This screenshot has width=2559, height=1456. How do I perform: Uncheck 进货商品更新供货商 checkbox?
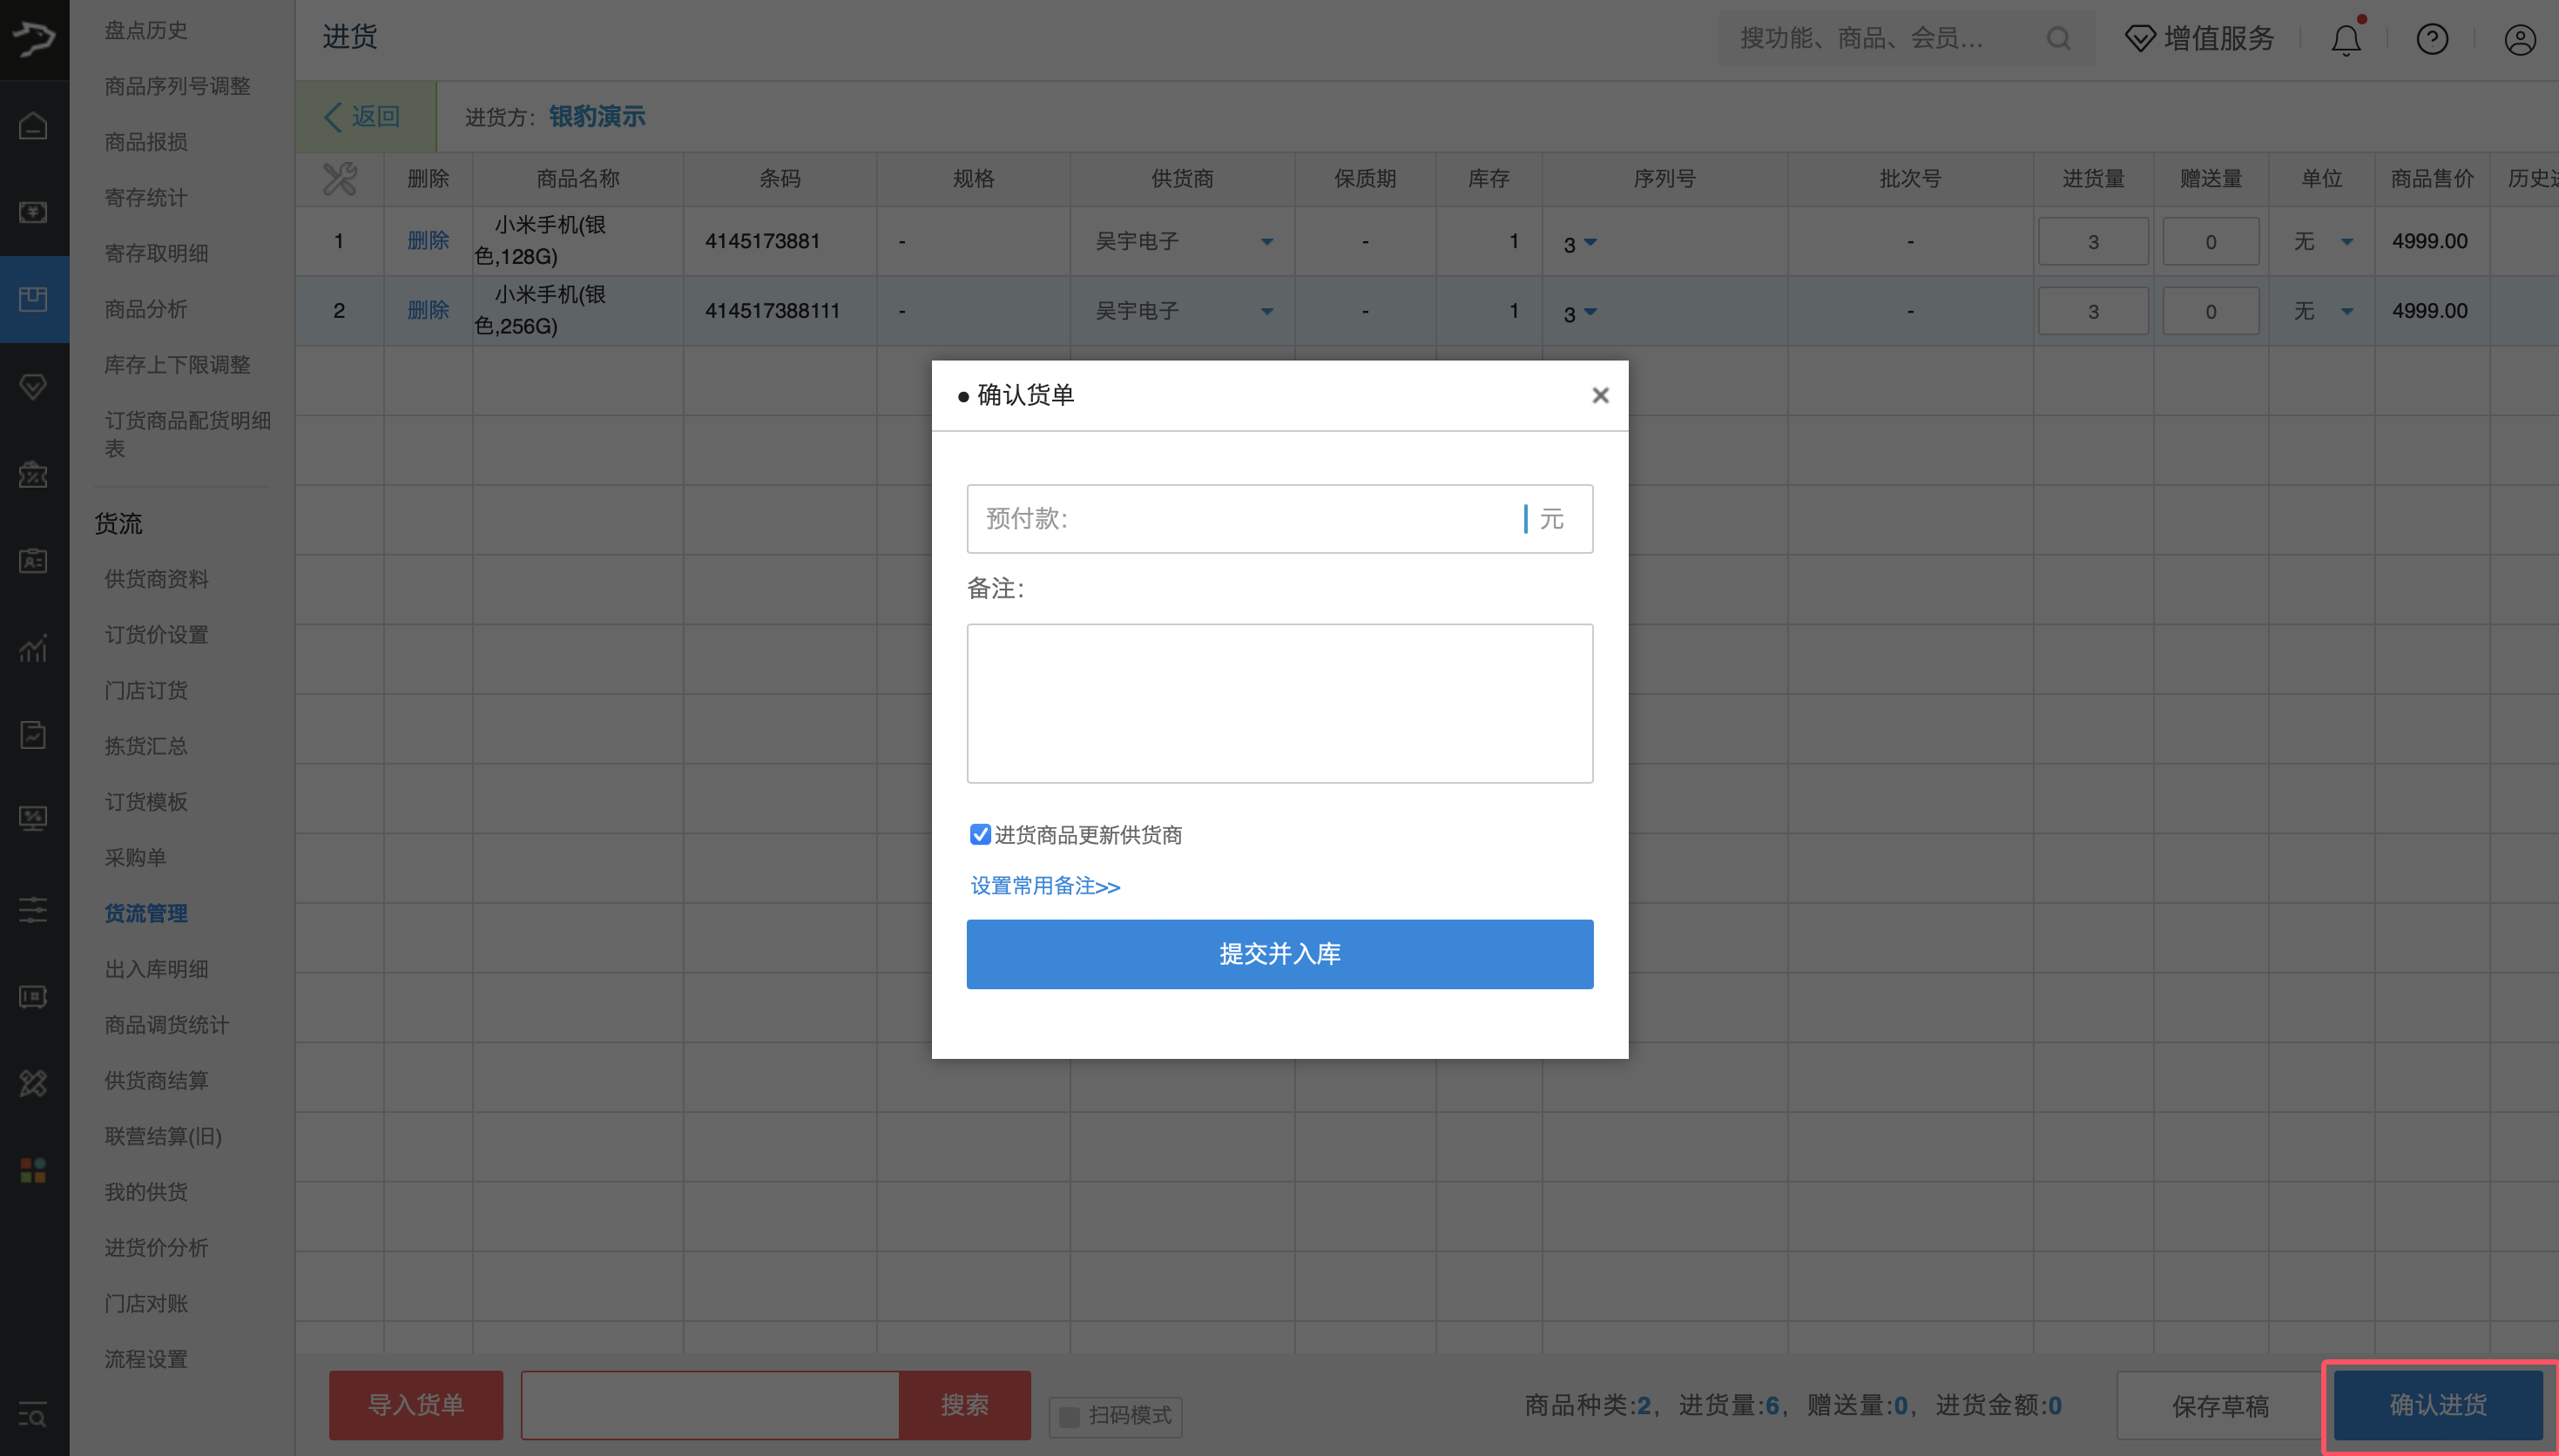click(980, 834)
